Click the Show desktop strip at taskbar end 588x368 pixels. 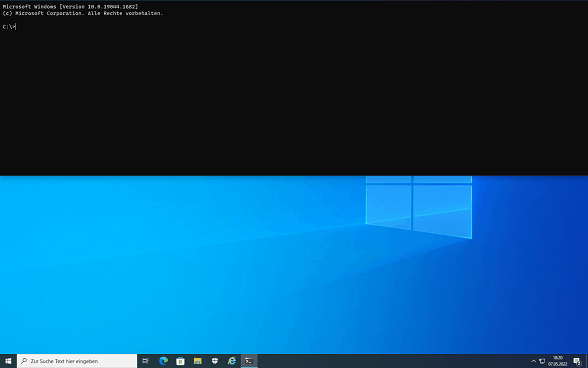click(586, 361)
